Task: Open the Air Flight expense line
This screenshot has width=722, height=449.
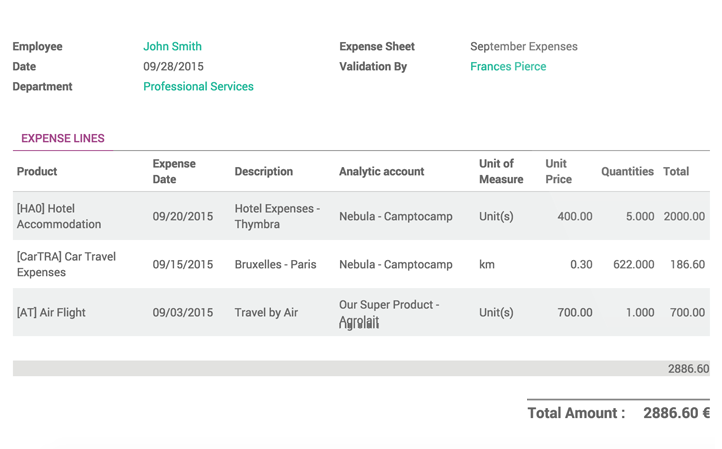Action: (x=361, y=312)
